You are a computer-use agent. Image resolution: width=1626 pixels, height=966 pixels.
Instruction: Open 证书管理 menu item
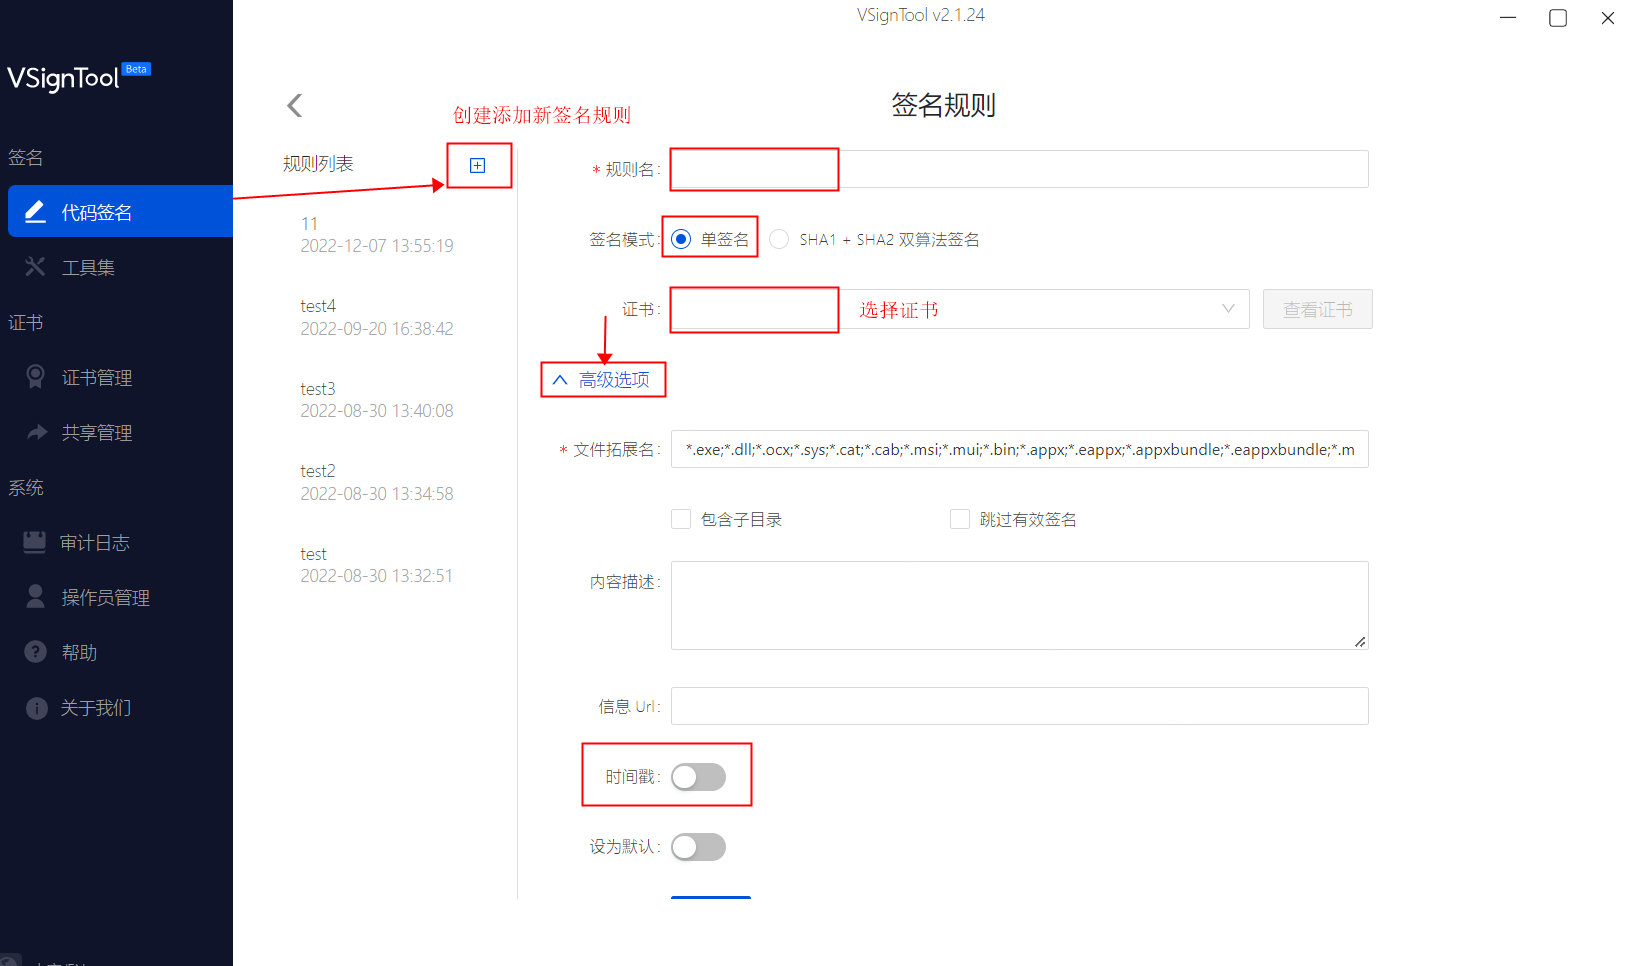point(120,377)
